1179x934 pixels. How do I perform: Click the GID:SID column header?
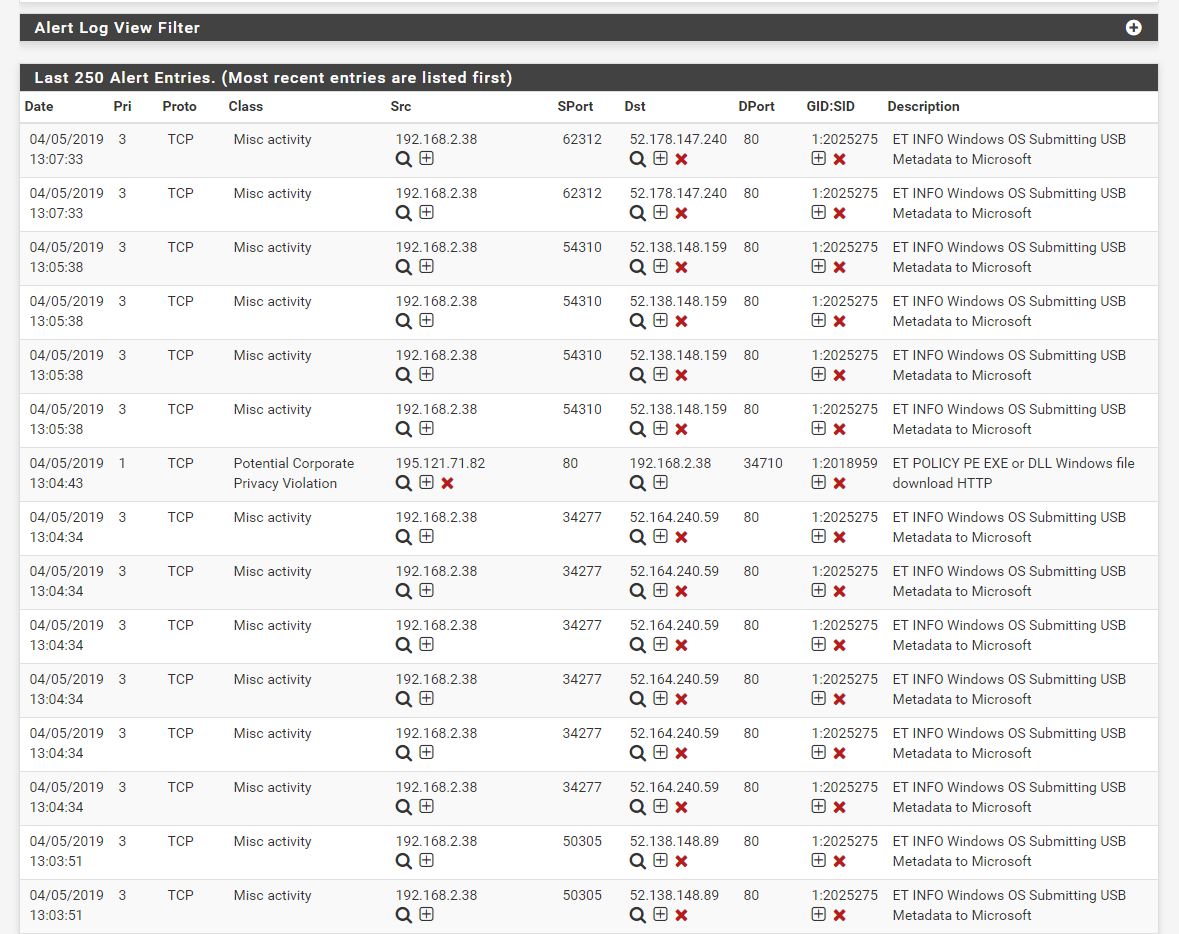pos(830,106)
